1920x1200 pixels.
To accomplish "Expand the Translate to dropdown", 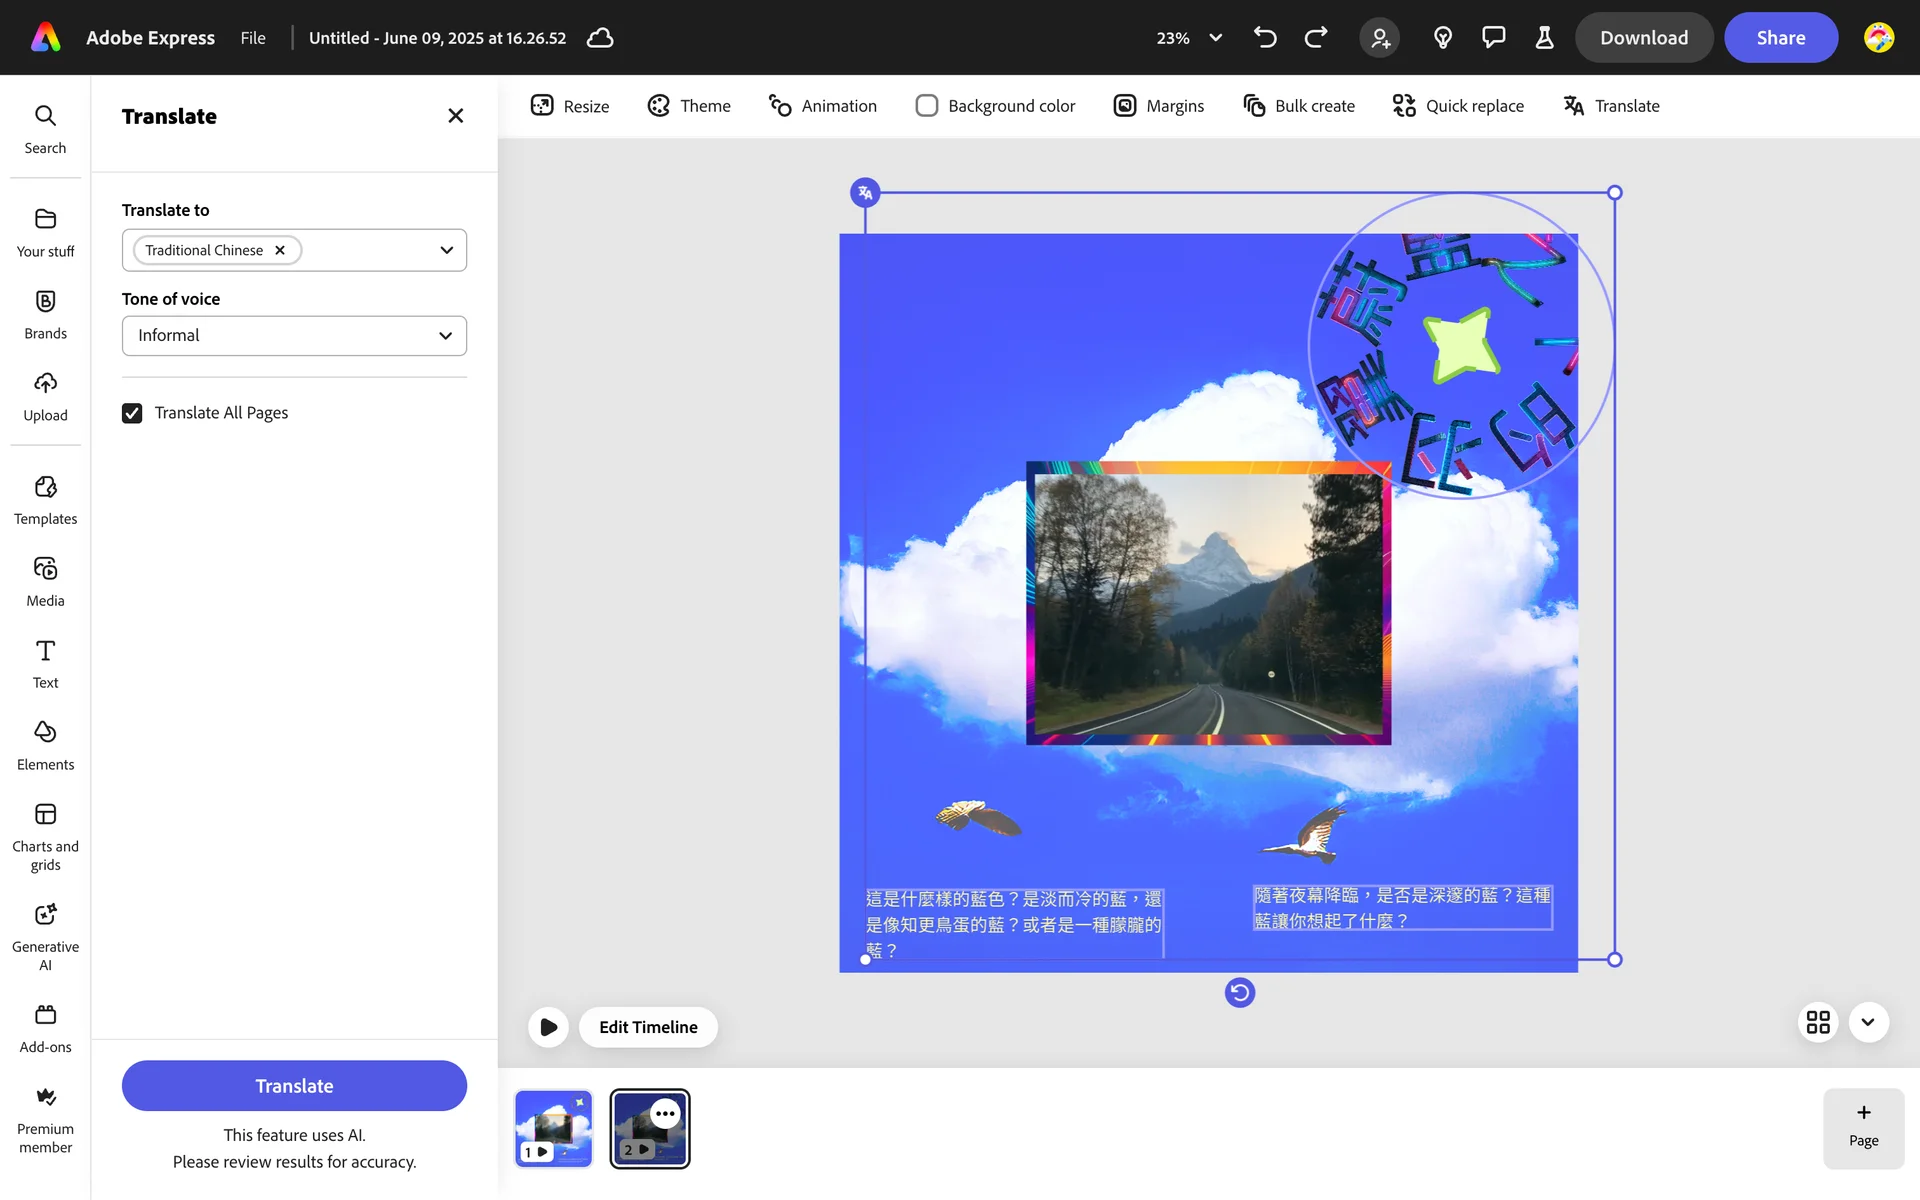I will [x=446, y=250].
